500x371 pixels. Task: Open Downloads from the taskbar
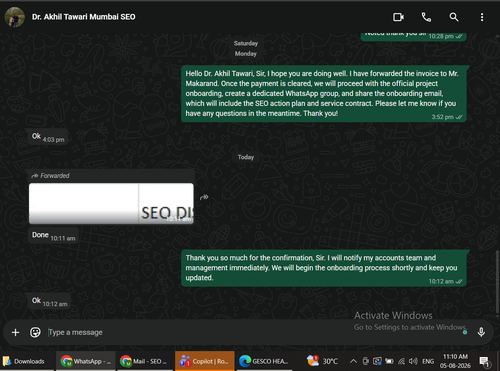27,361
